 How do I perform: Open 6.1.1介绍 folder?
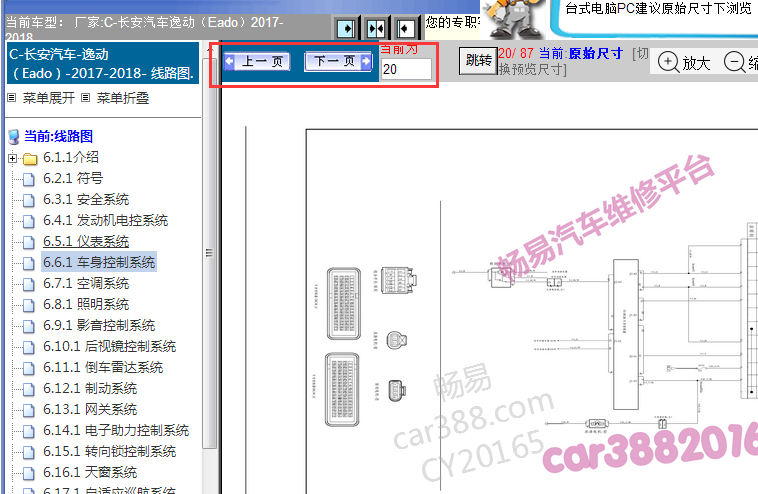(71, 157)
